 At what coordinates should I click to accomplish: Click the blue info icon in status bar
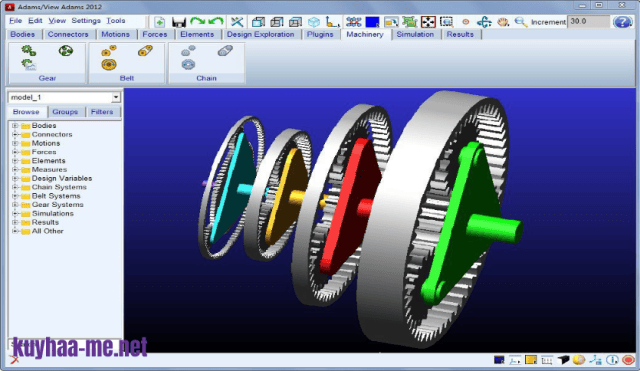[x=612, y=360]
